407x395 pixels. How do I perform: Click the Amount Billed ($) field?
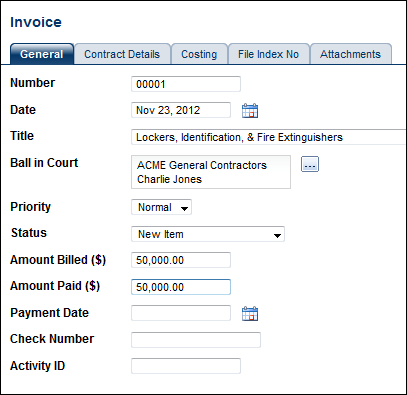coord(181,260)
